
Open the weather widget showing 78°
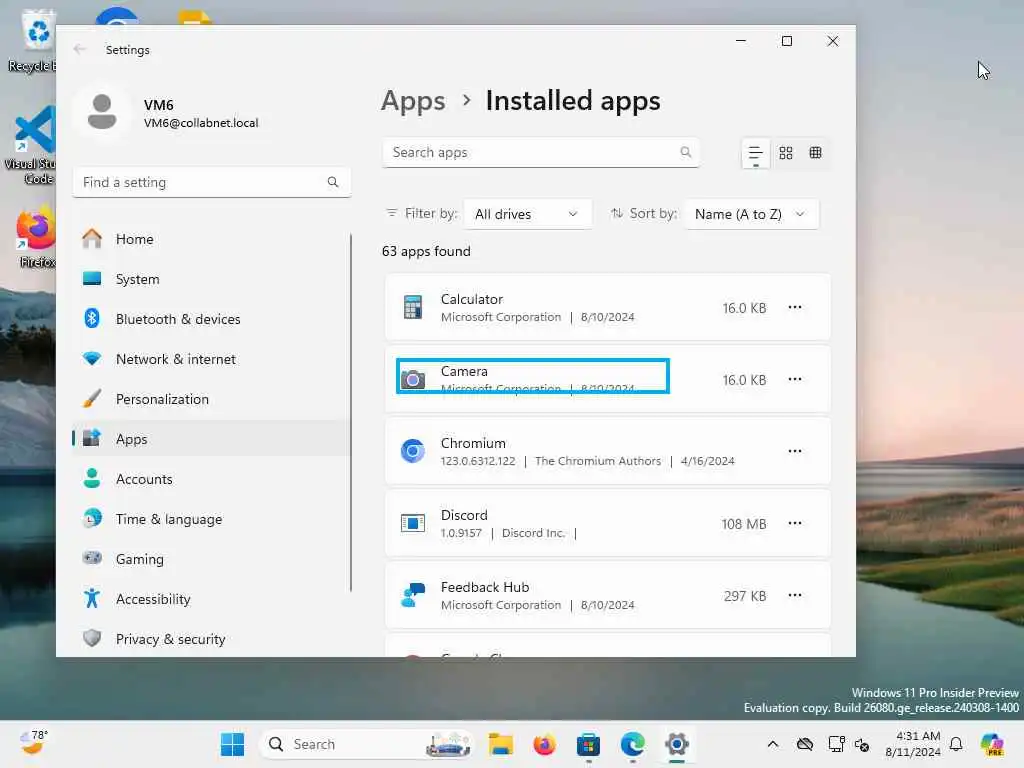click(x=32, y=743)
